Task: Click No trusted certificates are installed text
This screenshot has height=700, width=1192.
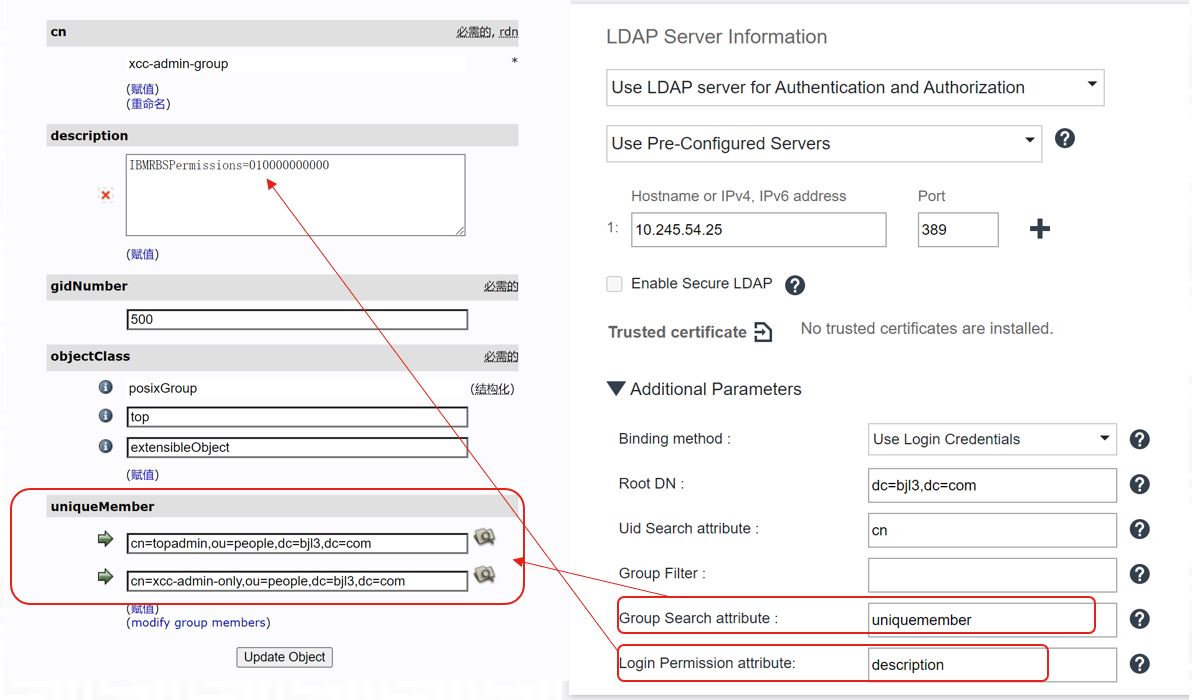Action: click(927, 328)
